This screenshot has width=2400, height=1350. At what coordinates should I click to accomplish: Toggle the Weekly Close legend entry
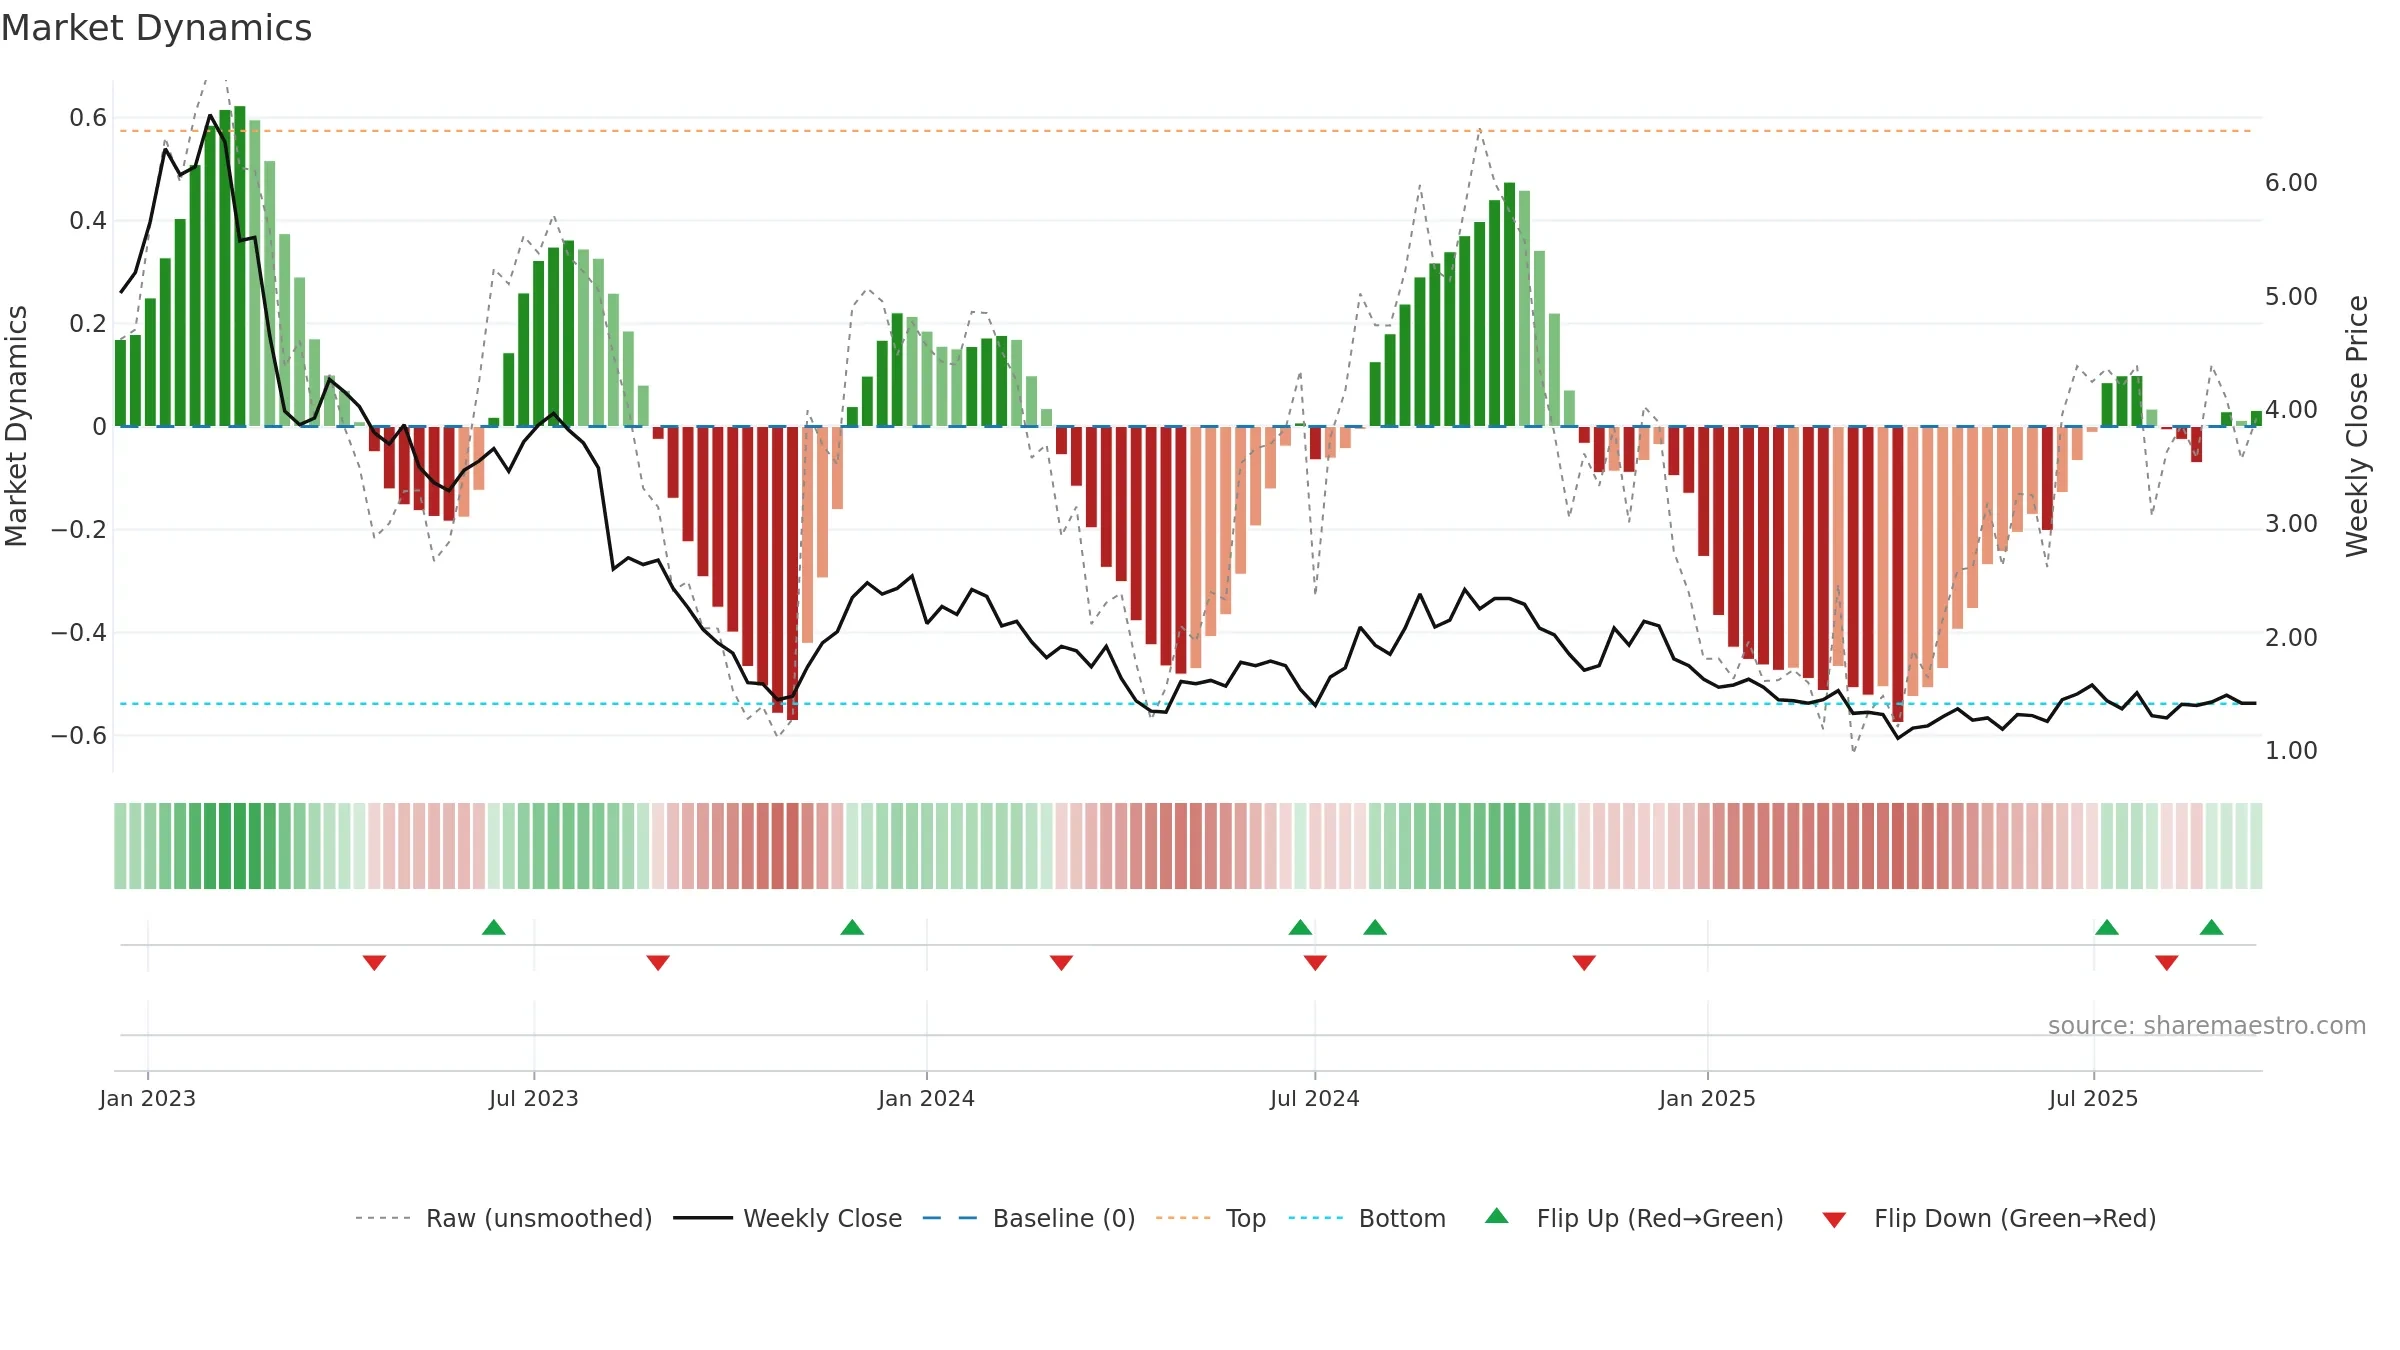click(x=788, y=1218)
